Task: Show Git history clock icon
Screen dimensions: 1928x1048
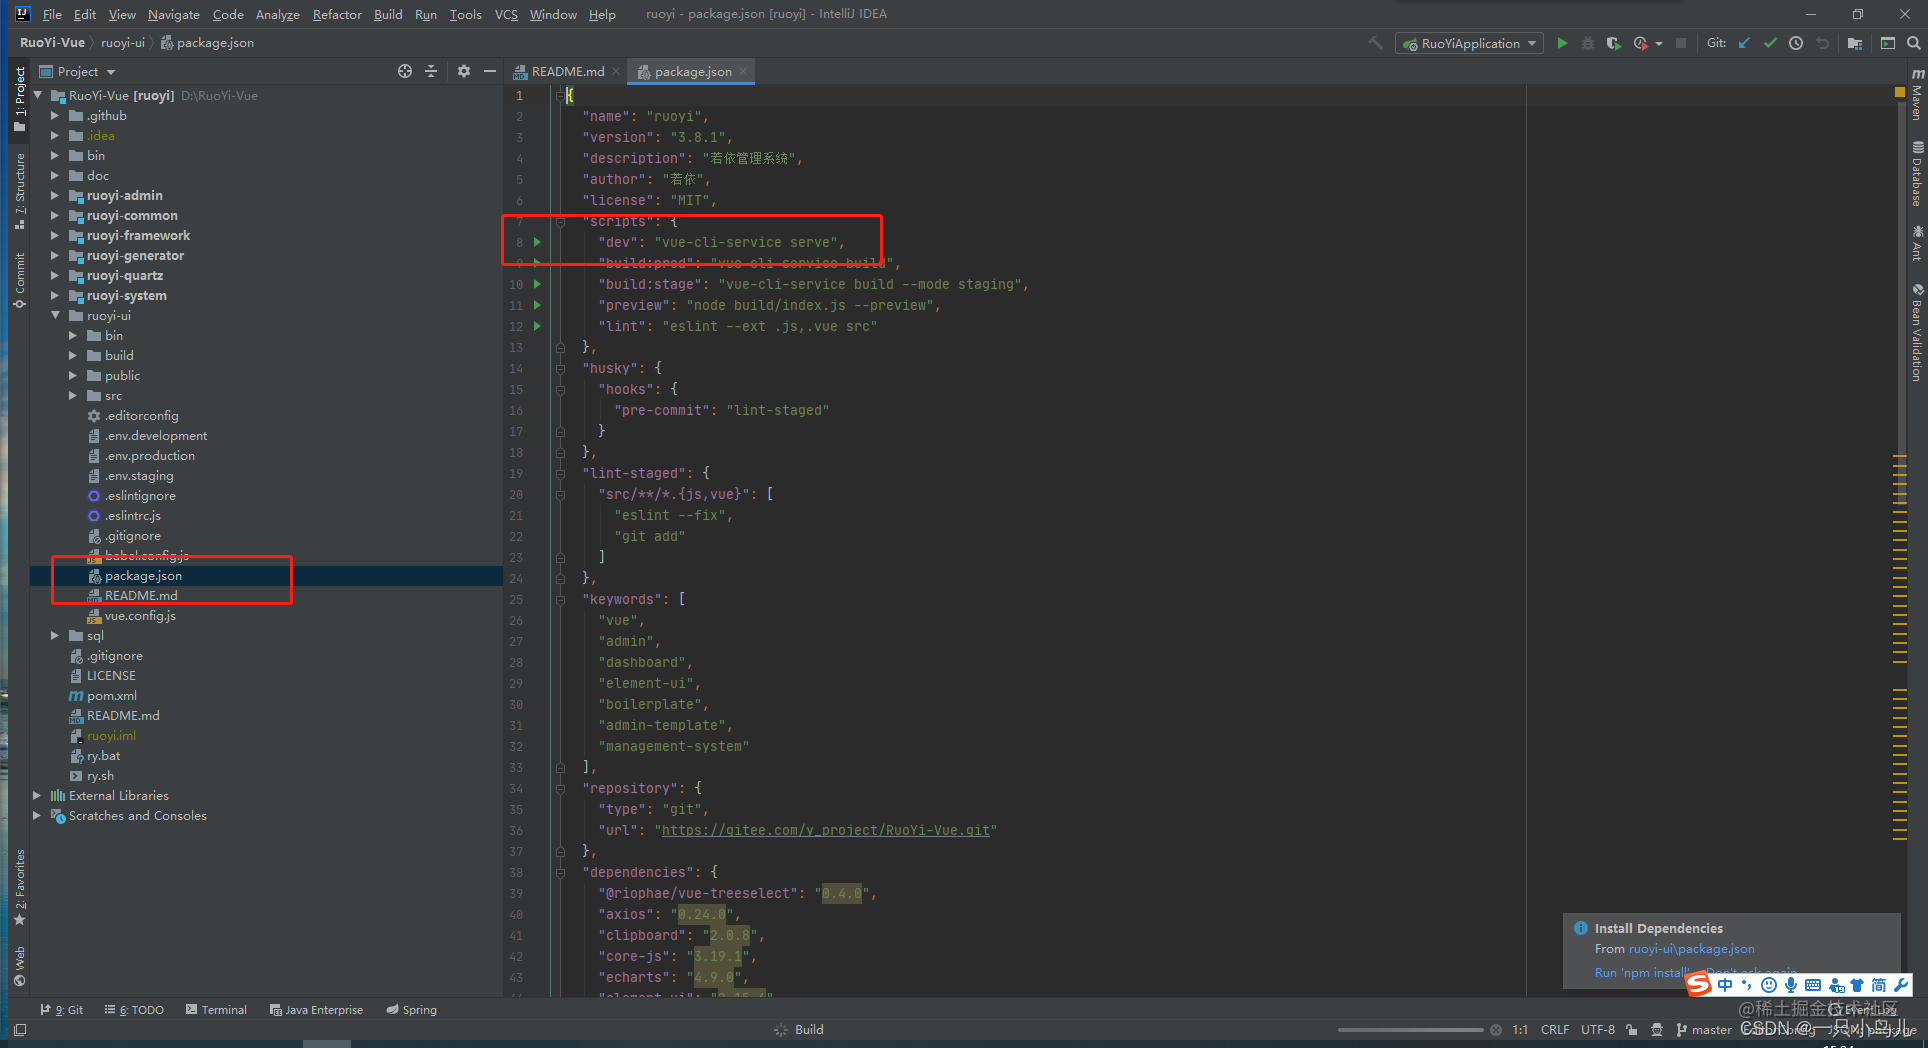Action: click(1796, 43)
